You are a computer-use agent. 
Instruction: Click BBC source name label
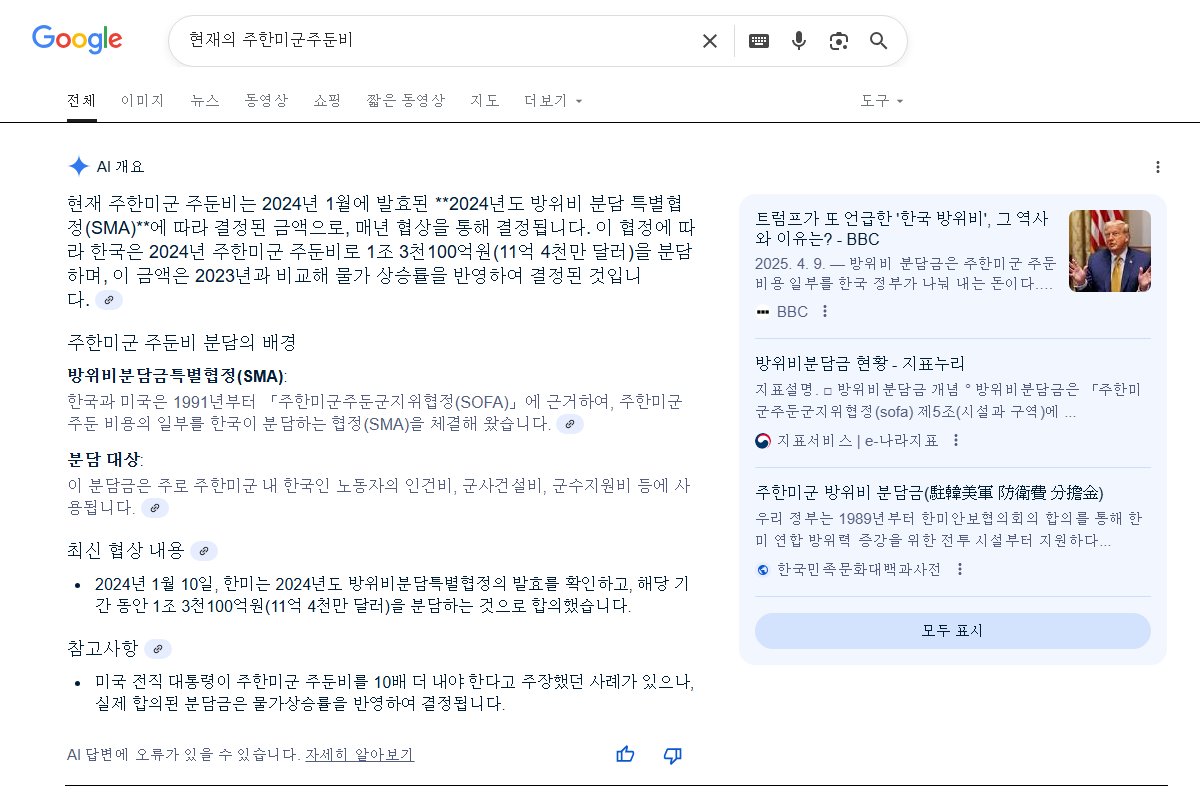(792, 312)
